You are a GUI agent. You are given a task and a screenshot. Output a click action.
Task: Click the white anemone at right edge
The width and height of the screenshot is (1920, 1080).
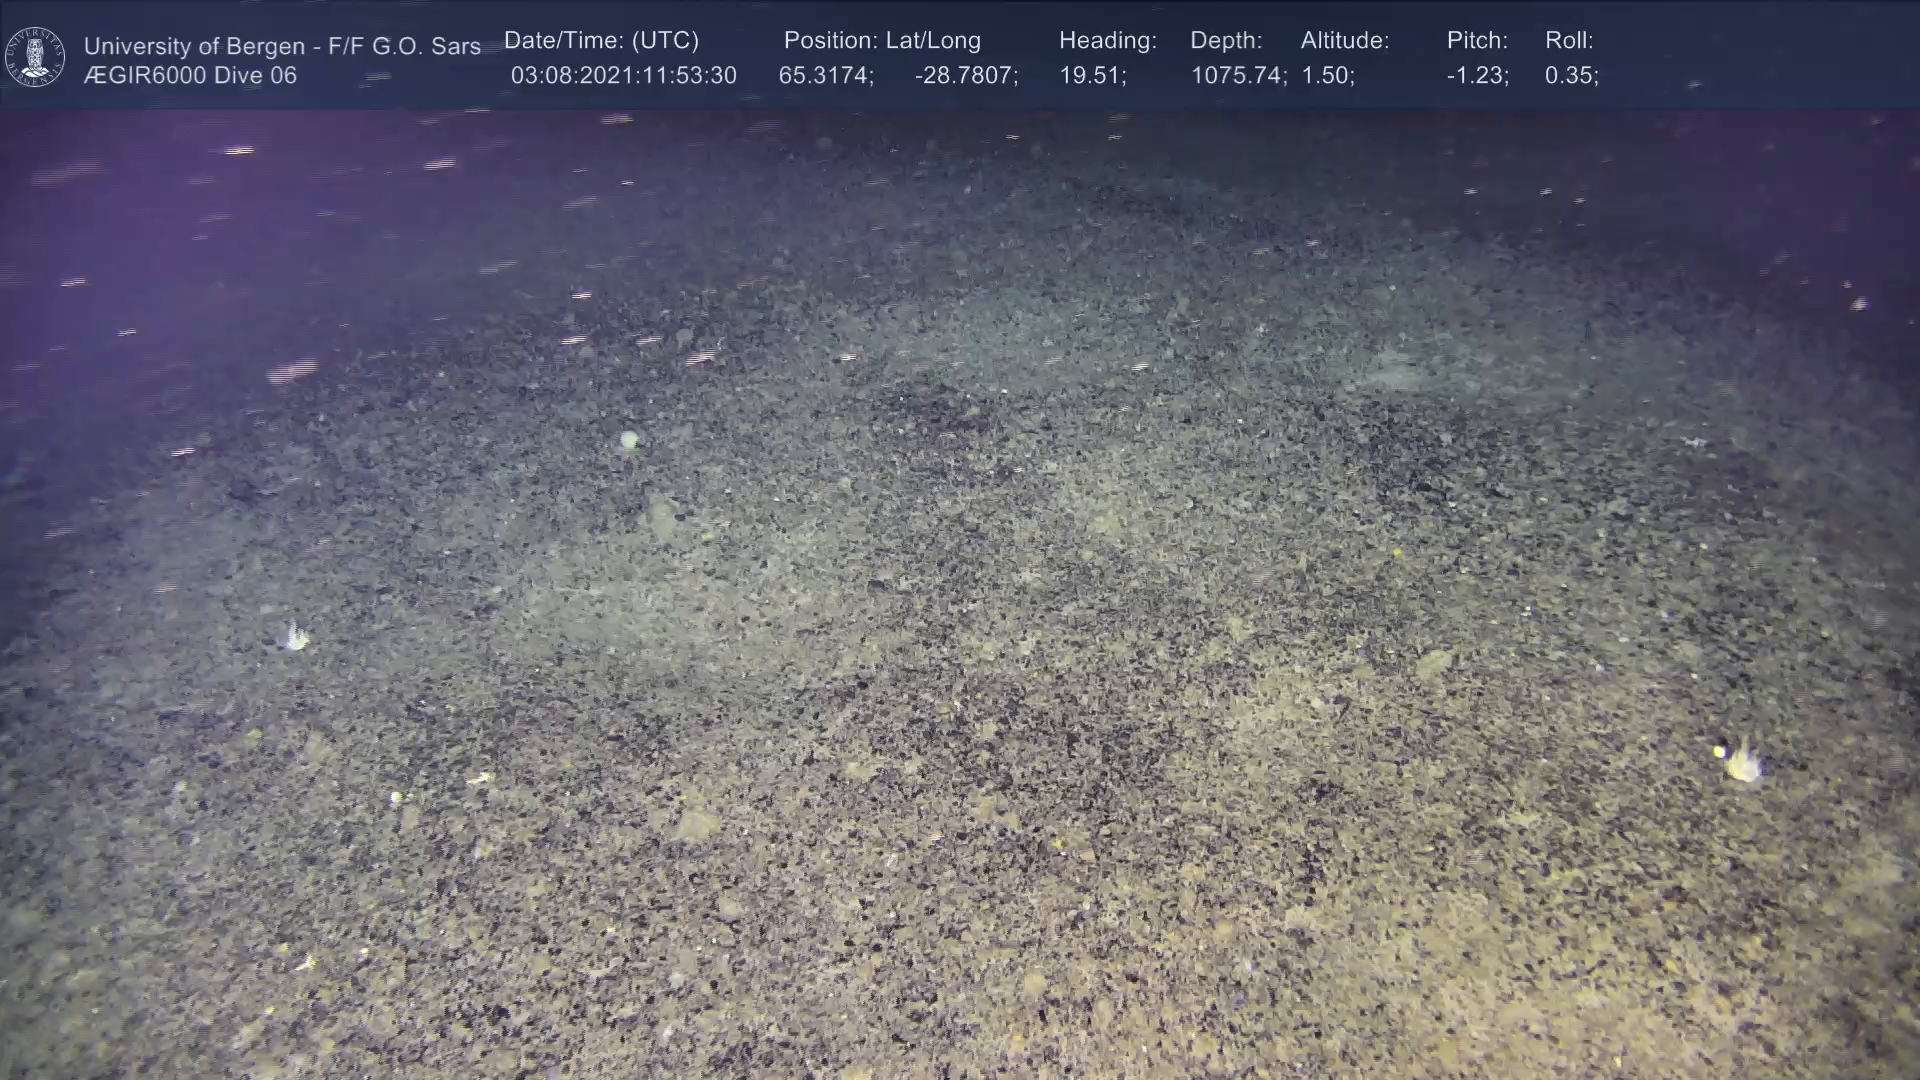[1743, 762]
